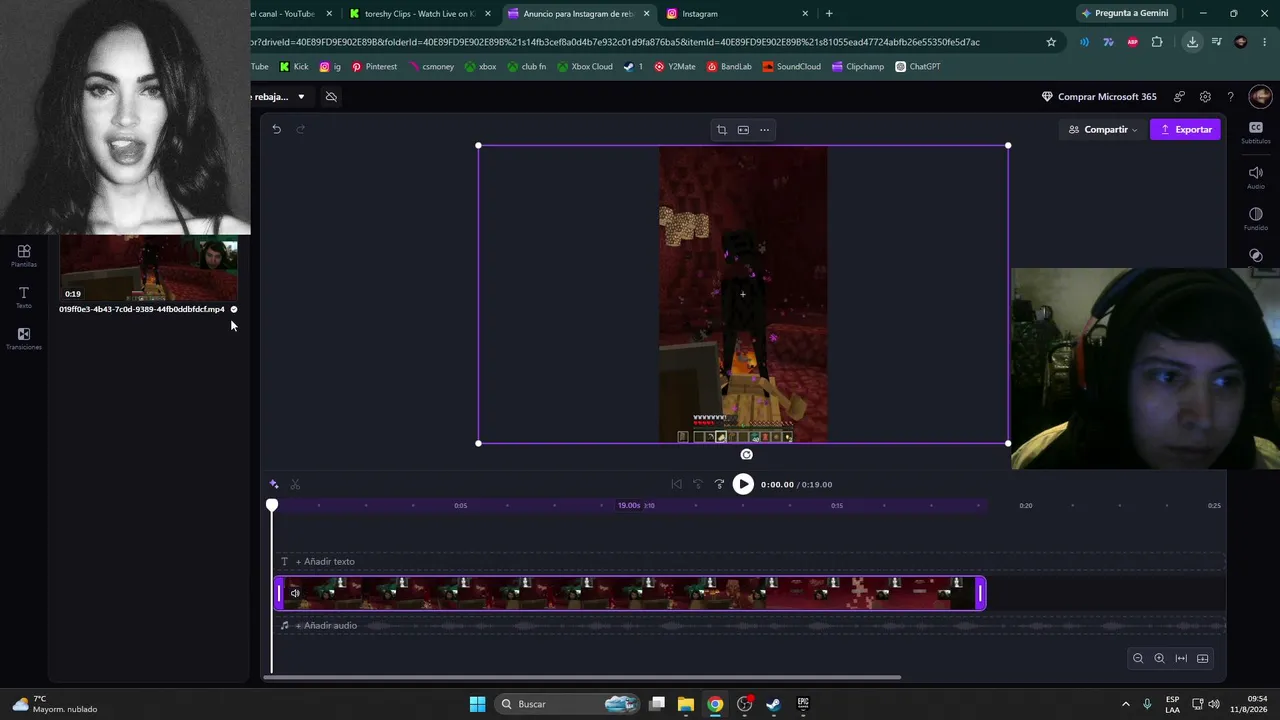Open the Clipchamp settings gear
Image resolution: width=1280 pixels, height=720 pixels.
(x=1205, y=97)
